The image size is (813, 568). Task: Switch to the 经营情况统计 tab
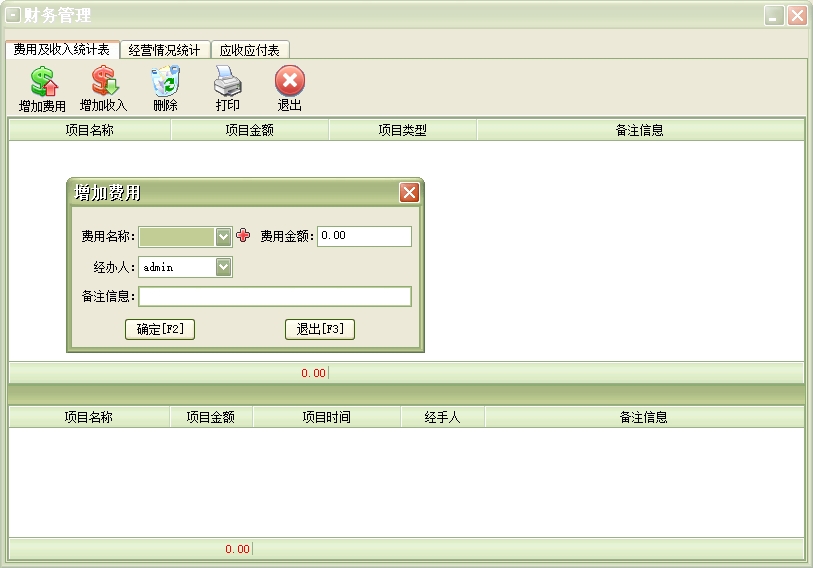tap(165, 50)
